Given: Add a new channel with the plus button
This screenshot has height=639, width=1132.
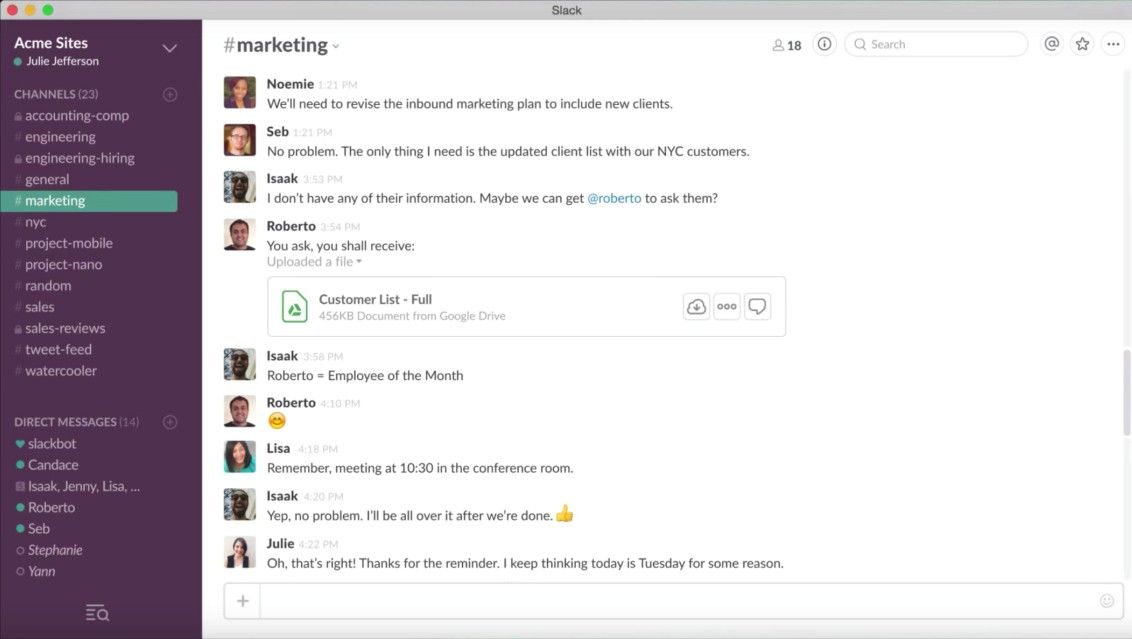Looking at the screenshot, I should pos(170,94).
